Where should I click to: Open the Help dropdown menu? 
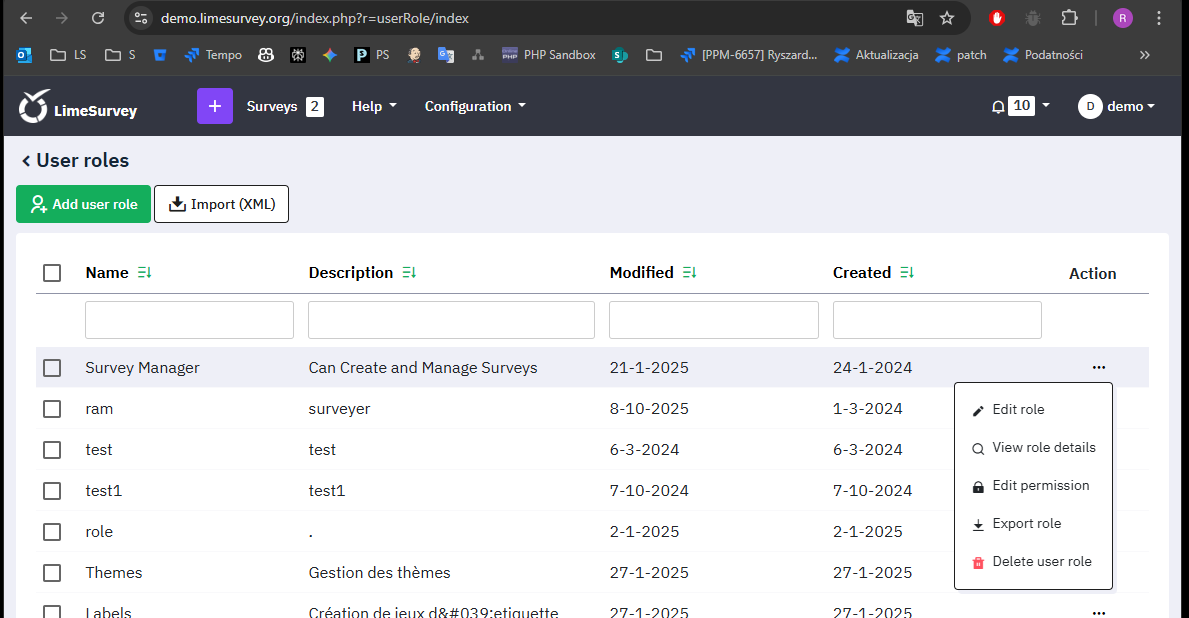pos(374,106)
